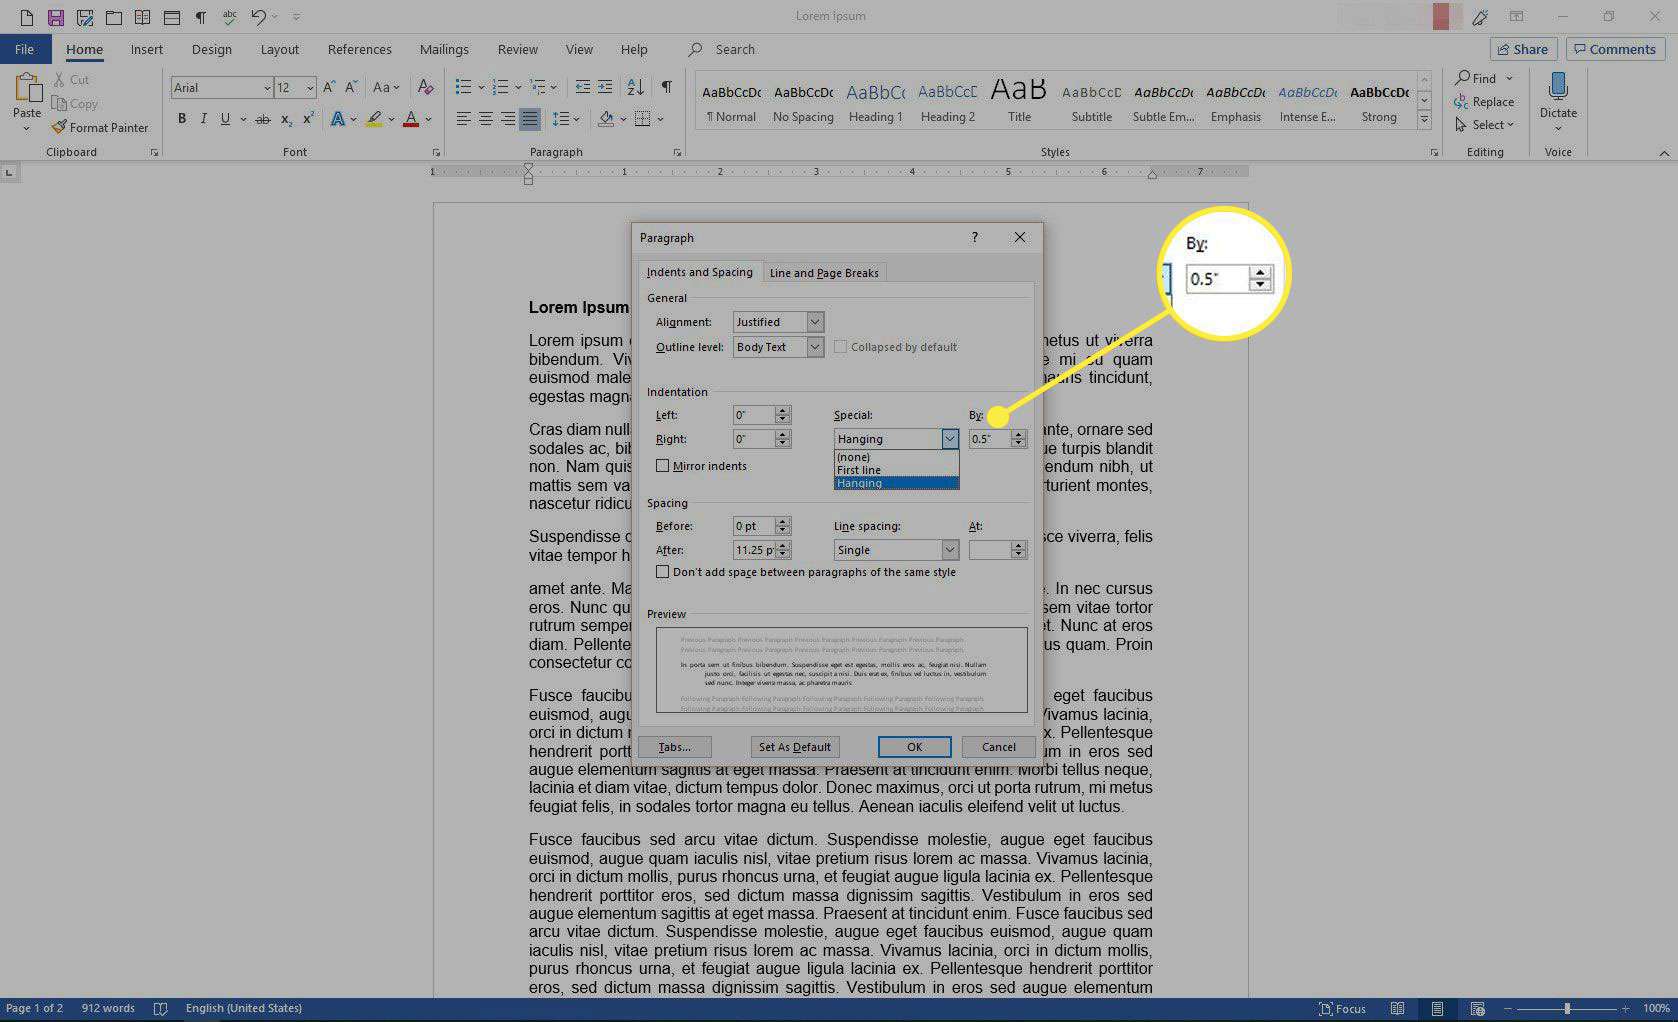This screenshot has width=1678, height=1022.
Task: Apply strikethrough formatting
Action: click(x=262, y=119)
